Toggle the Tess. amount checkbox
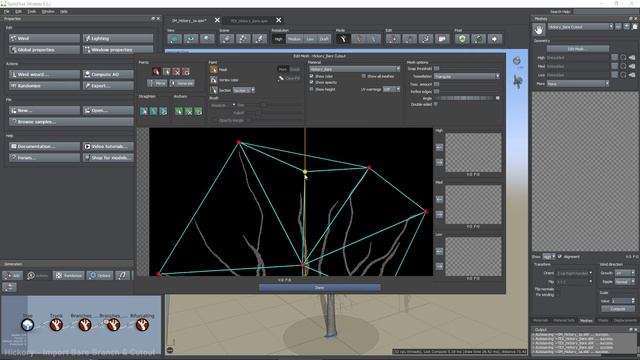Image resolution: width=640 pixels, height=360 pixels. 436,84
